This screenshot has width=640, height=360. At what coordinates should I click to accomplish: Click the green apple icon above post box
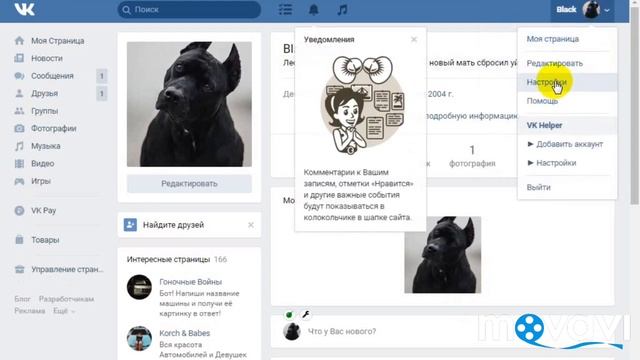click(289, 314)
